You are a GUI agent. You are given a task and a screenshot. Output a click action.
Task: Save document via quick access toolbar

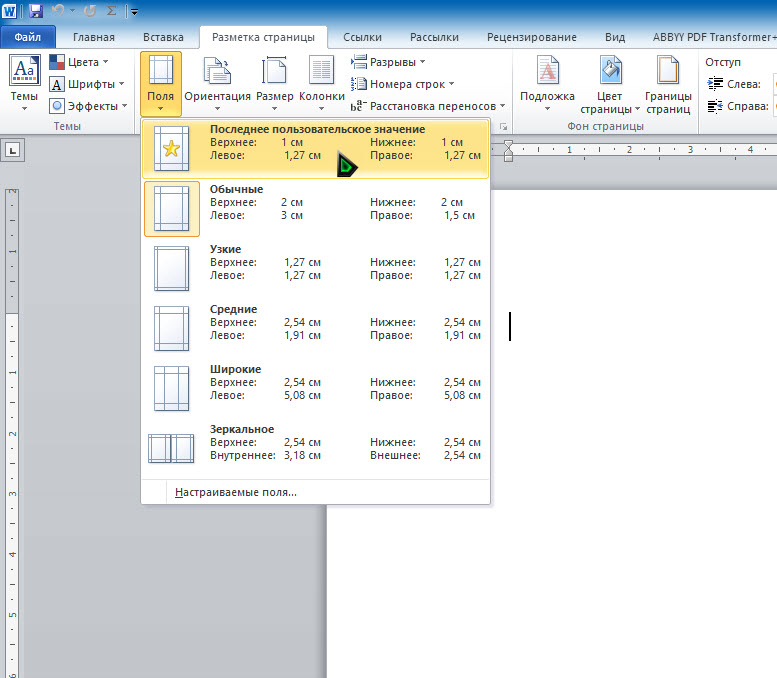(x=35, y=10)
